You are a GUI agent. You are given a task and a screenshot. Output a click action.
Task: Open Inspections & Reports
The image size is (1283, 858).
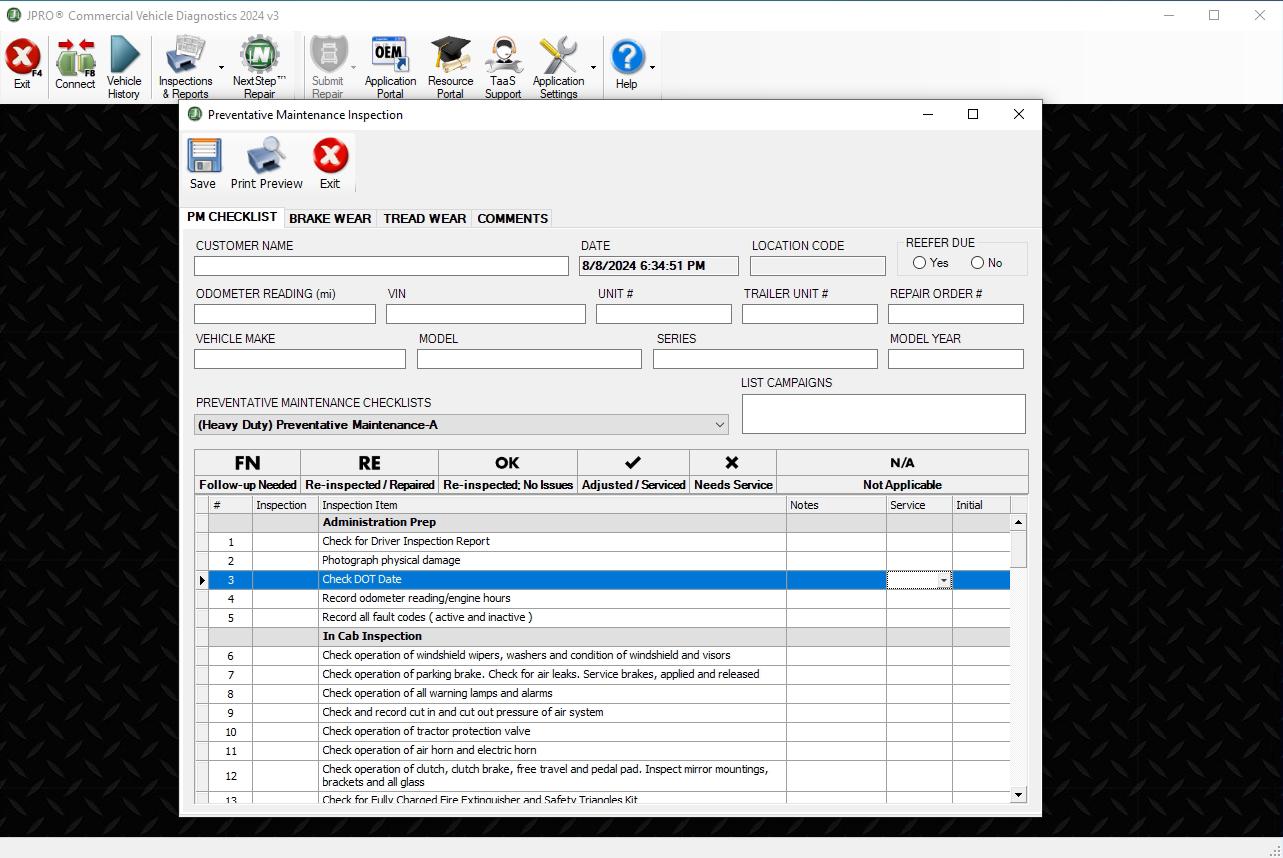pyautogui.click(x=186, y=63)
